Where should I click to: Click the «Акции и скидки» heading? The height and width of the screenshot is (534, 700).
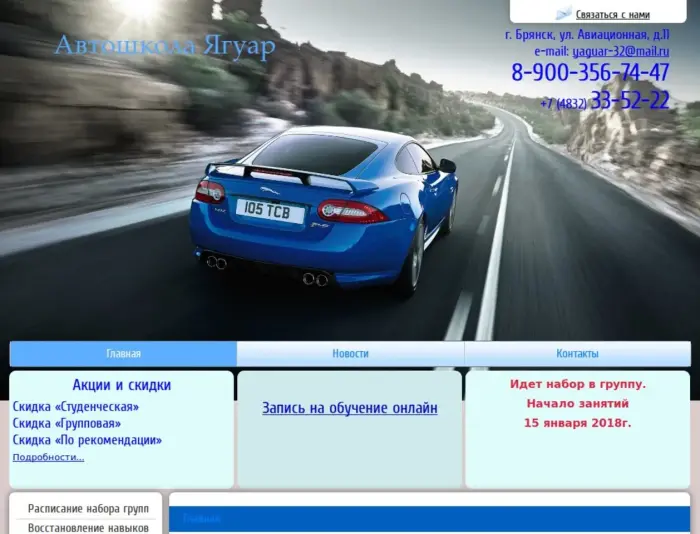pyautogui.click(x=121, y=385)
